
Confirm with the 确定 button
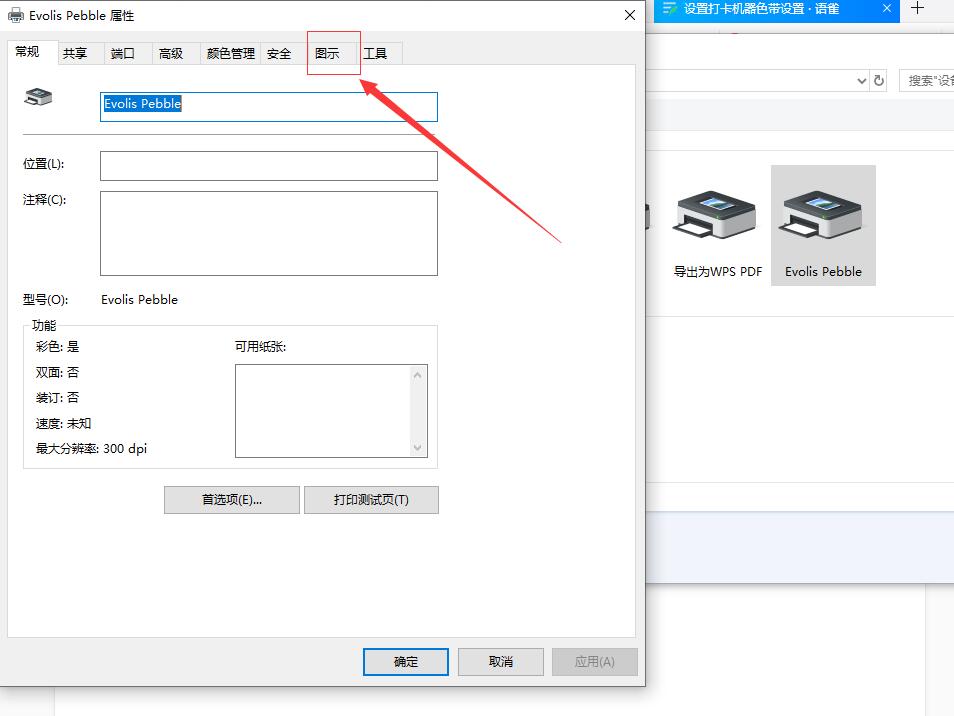(406, 662)
